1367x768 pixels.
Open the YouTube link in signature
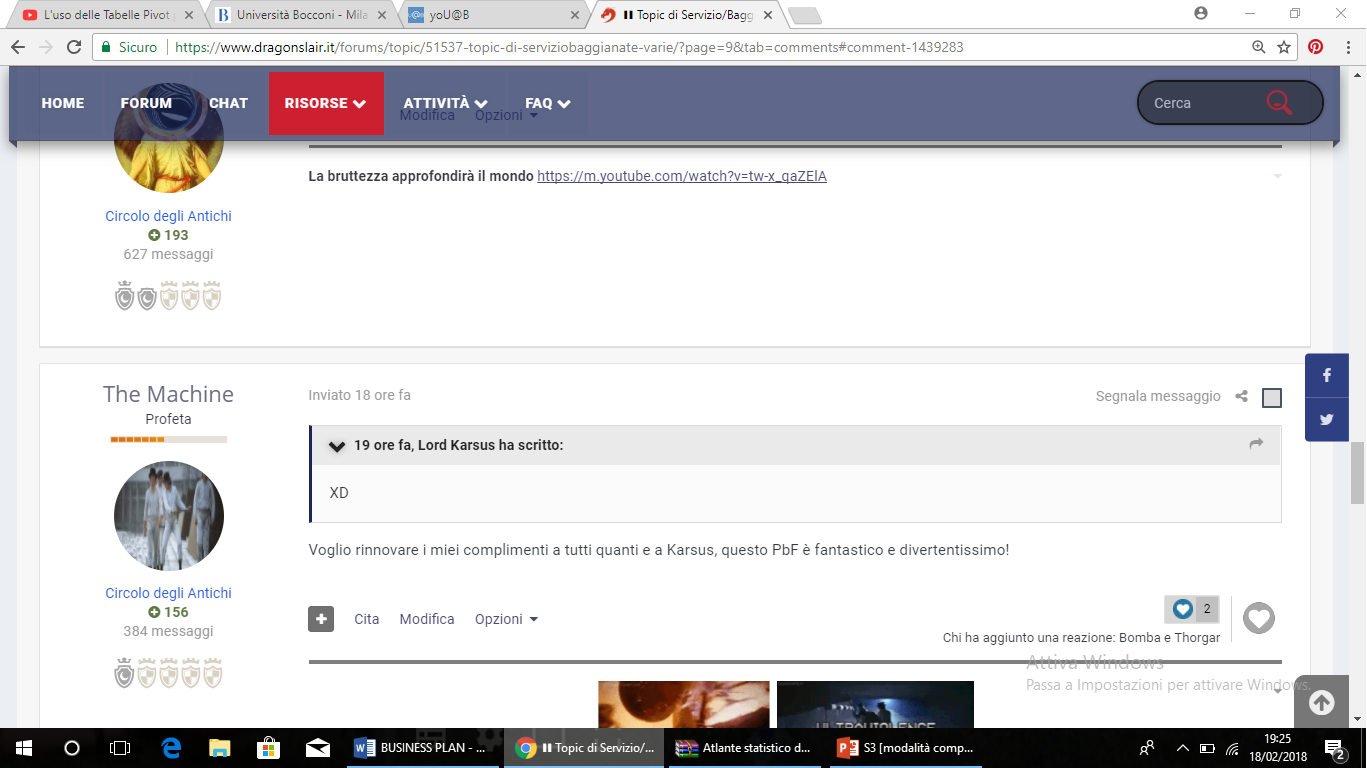point(681,176)
